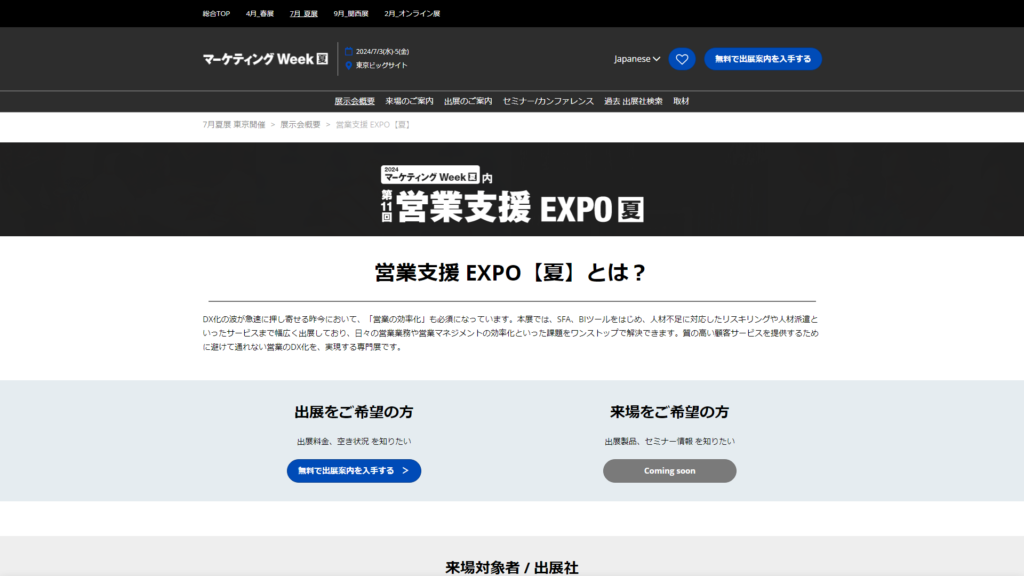Click the exhibitor 無料で出展案内を入手する button

click(x=354, y=471)
